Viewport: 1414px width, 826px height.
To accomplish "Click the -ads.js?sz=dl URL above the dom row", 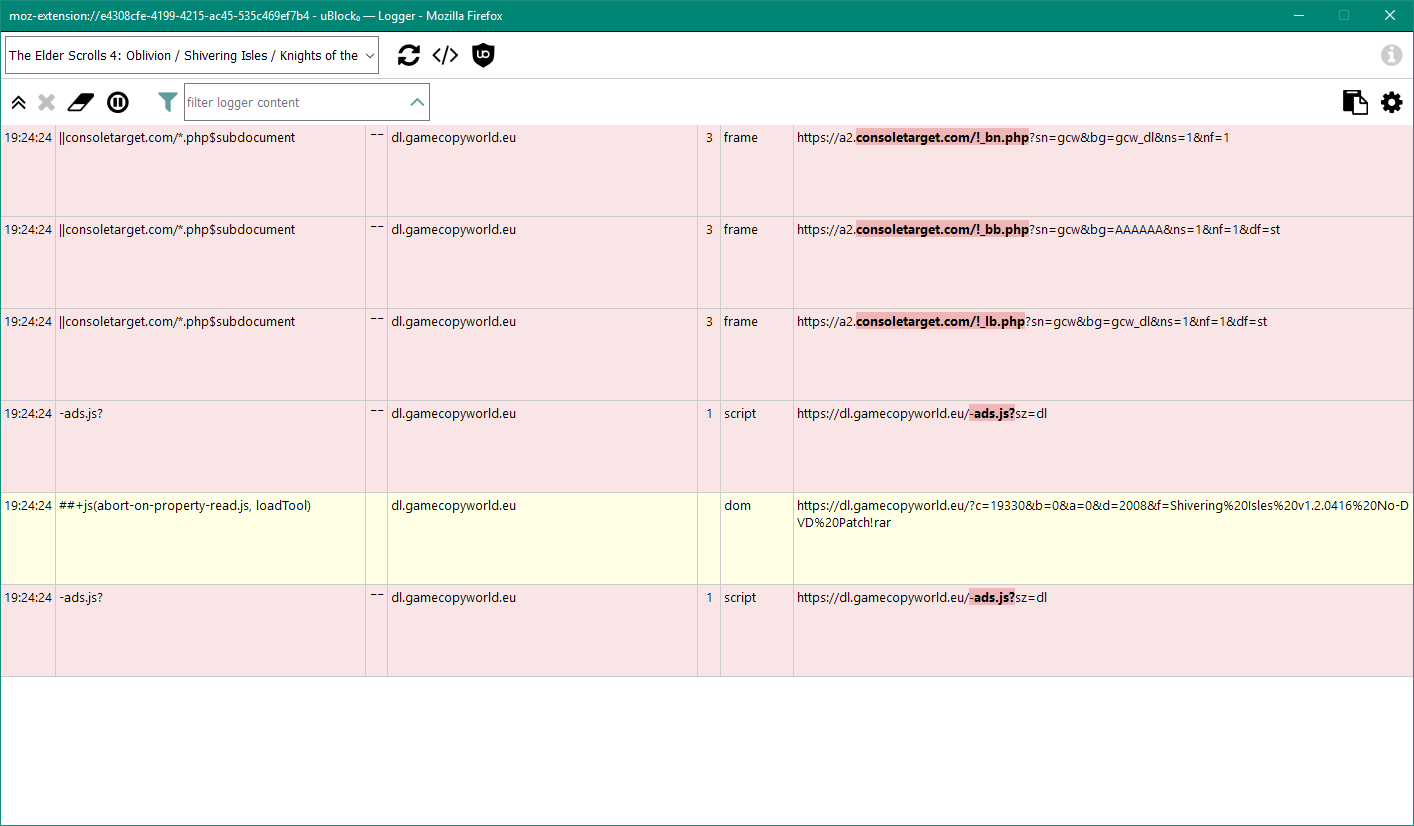I will pyautogui.click(x=922, y=414).
